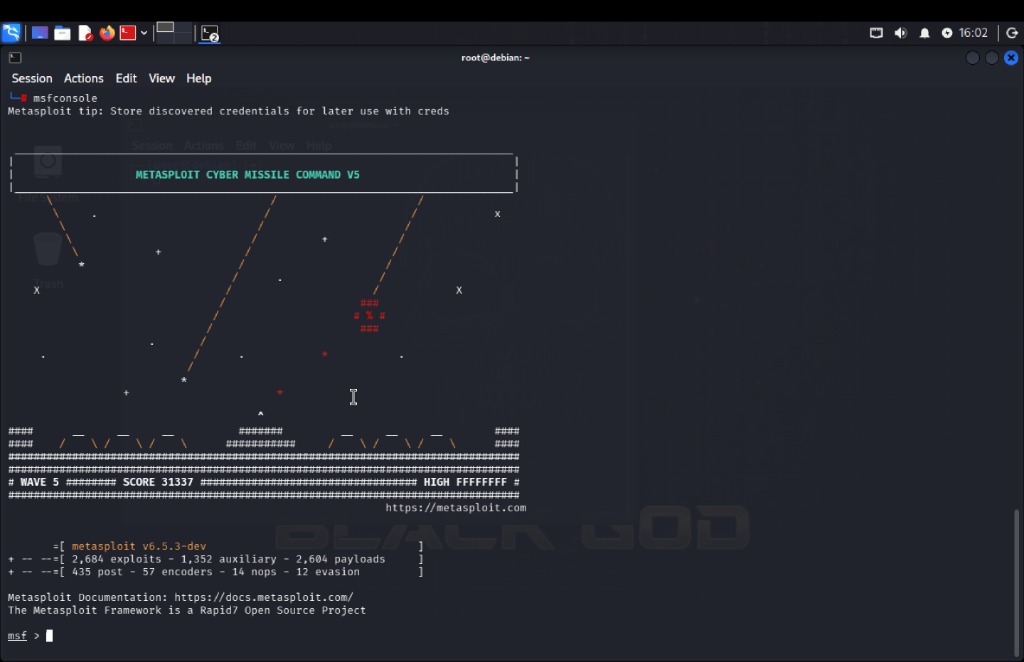
Task: Click the terminal vertical scrollbar
Action: [1016, 581]
